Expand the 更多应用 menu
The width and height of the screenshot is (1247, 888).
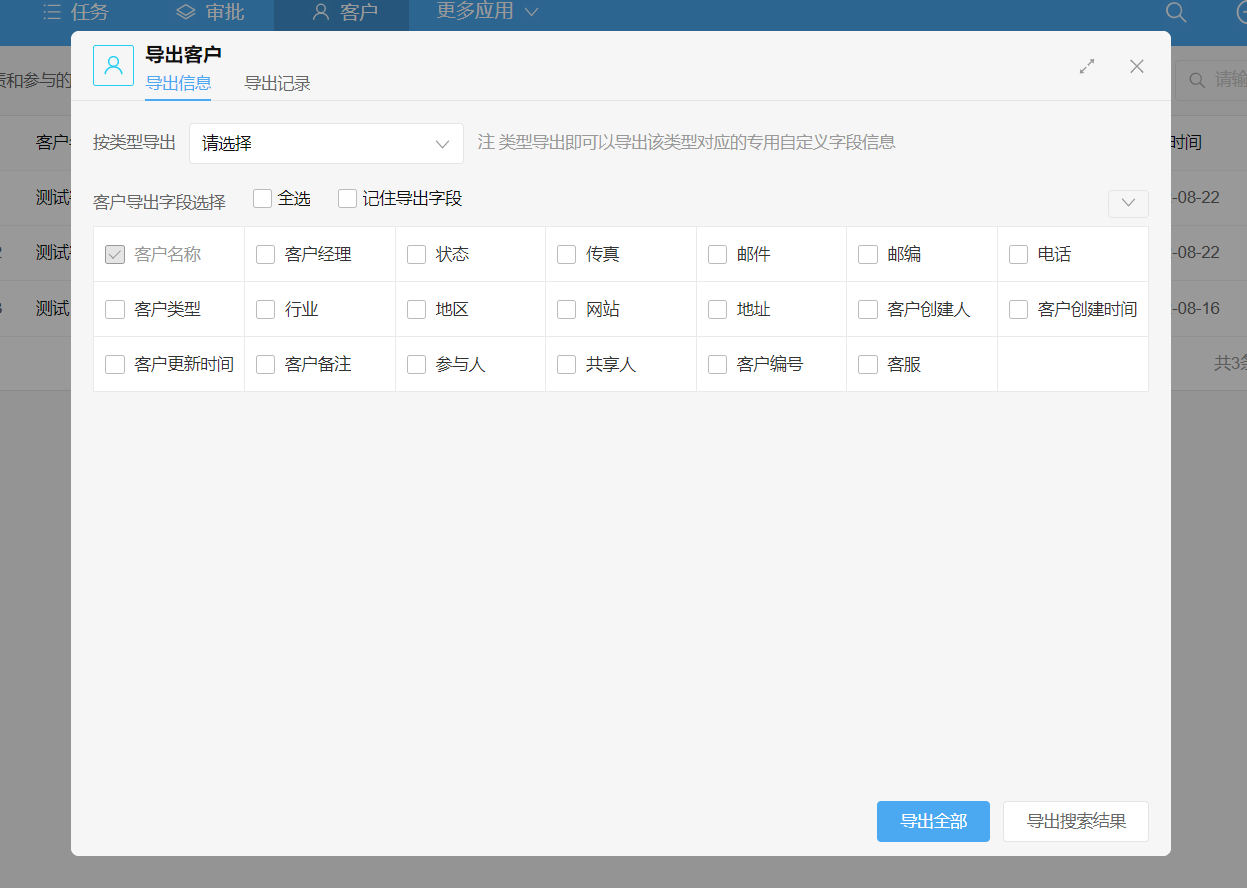[x=487, y=12]
